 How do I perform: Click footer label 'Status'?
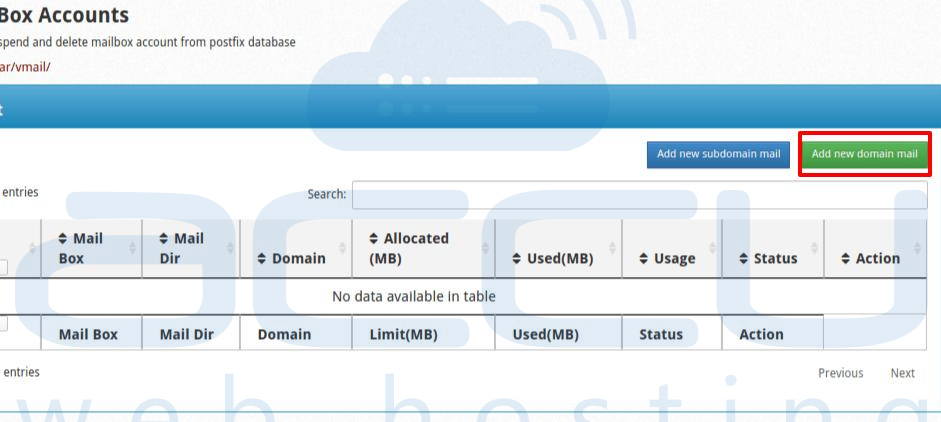pyautogui.click(x=661, y=334)
